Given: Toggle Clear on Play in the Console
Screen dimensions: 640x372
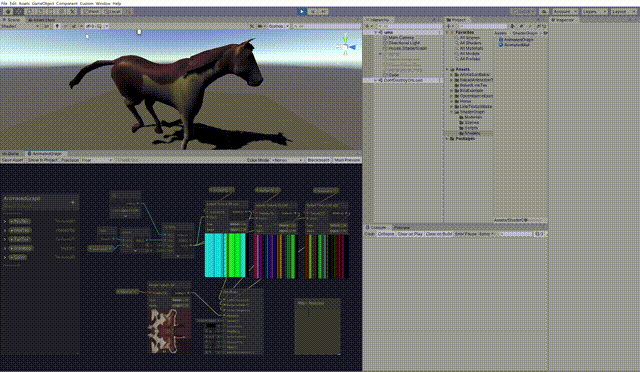Looking at the screenshot, I should coord(410,234).
